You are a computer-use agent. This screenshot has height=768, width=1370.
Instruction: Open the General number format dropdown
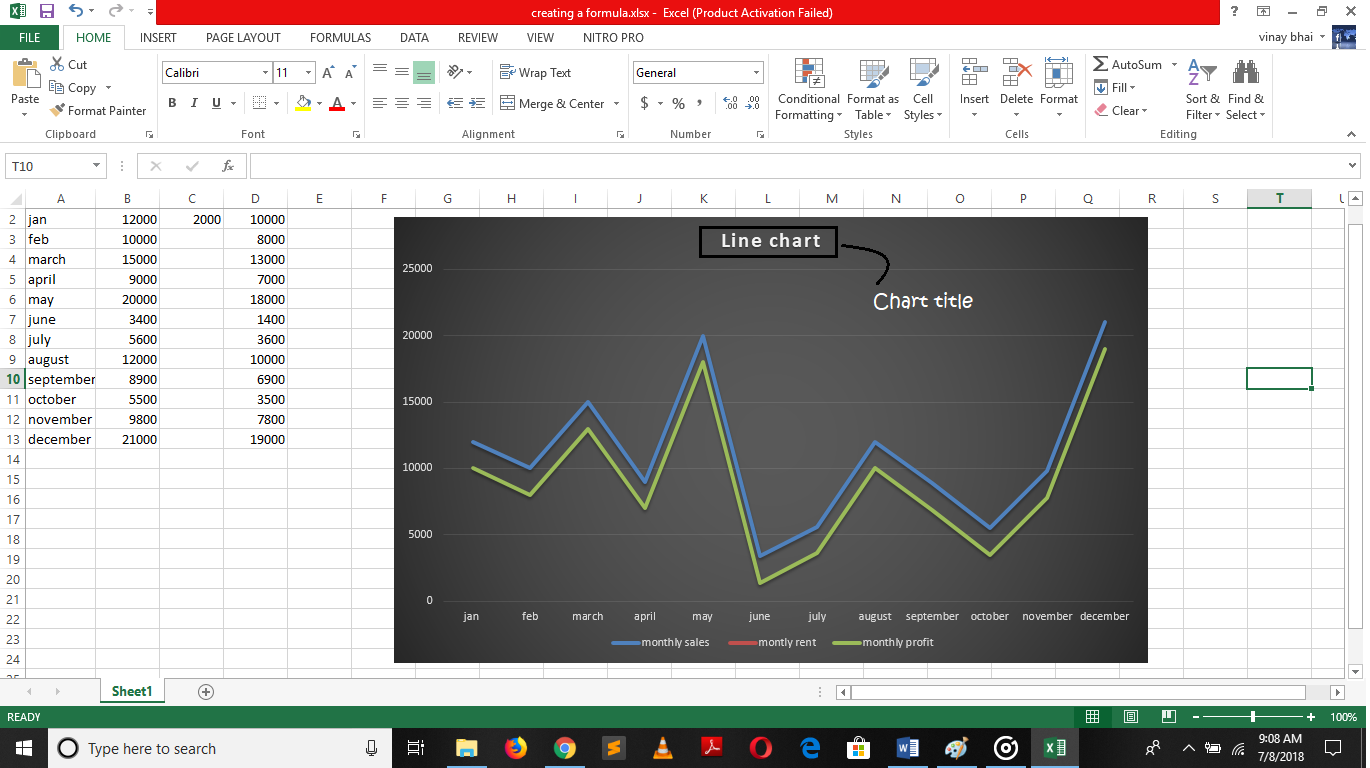756,73
